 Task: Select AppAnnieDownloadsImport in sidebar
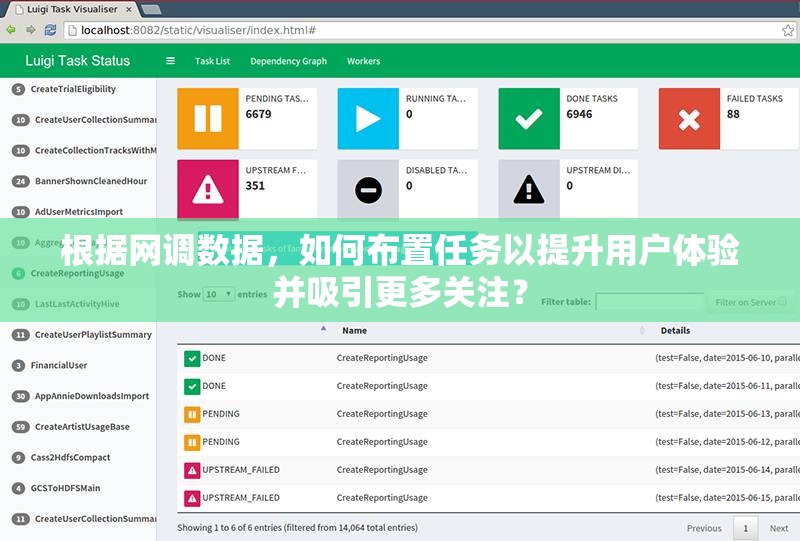92,396
